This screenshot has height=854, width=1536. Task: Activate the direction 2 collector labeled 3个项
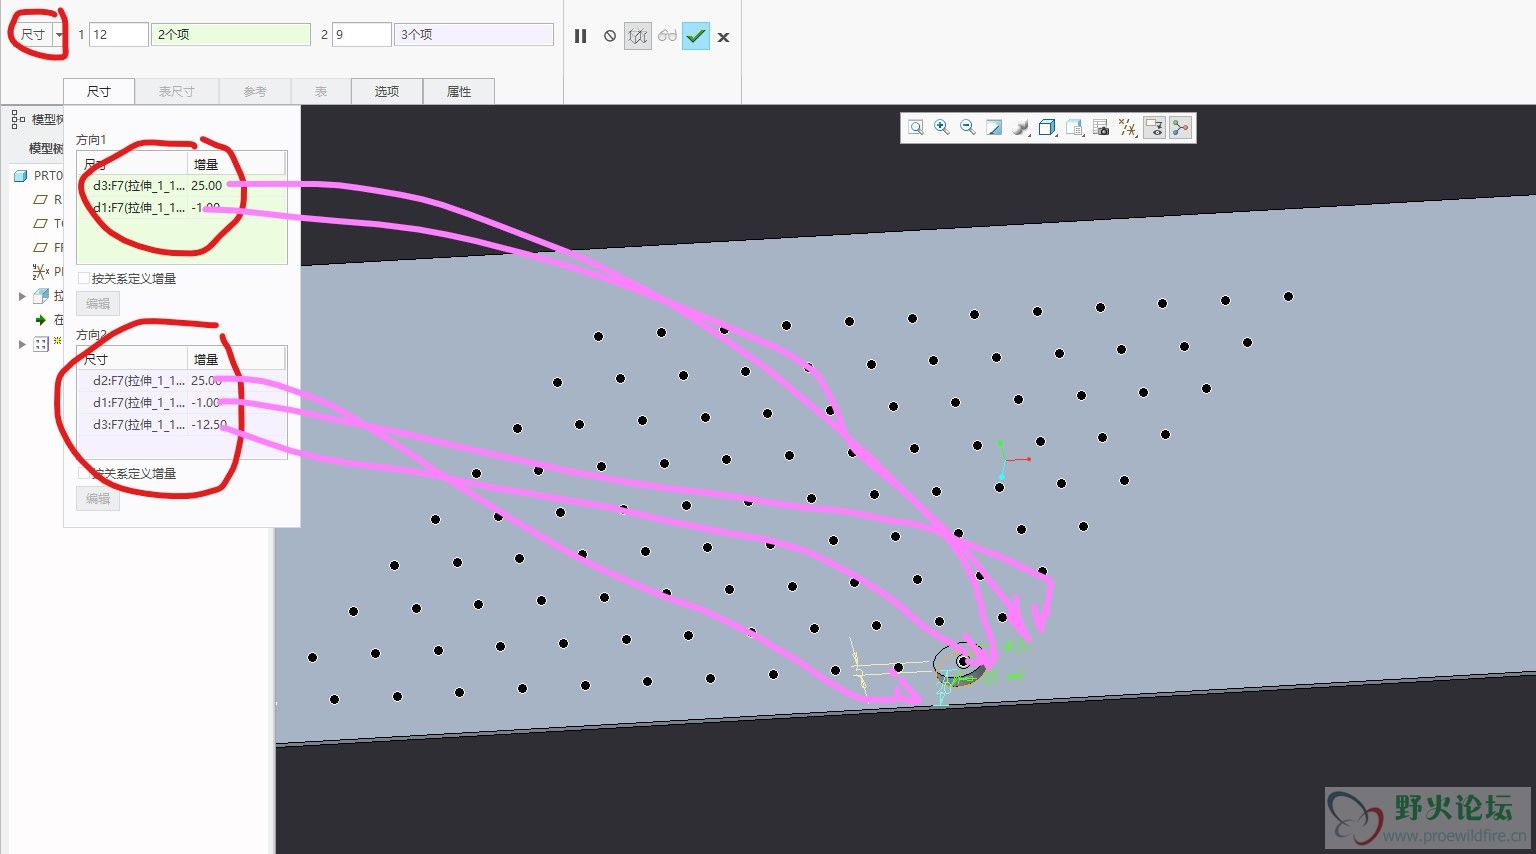tap(474, 34)
